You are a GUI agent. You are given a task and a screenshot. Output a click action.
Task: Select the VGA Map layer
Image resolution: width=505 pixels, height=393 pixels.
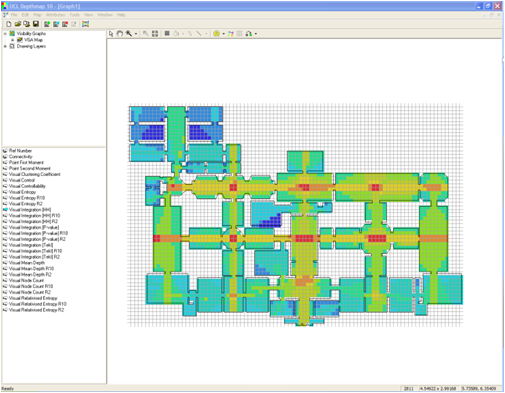click(33, 40)
